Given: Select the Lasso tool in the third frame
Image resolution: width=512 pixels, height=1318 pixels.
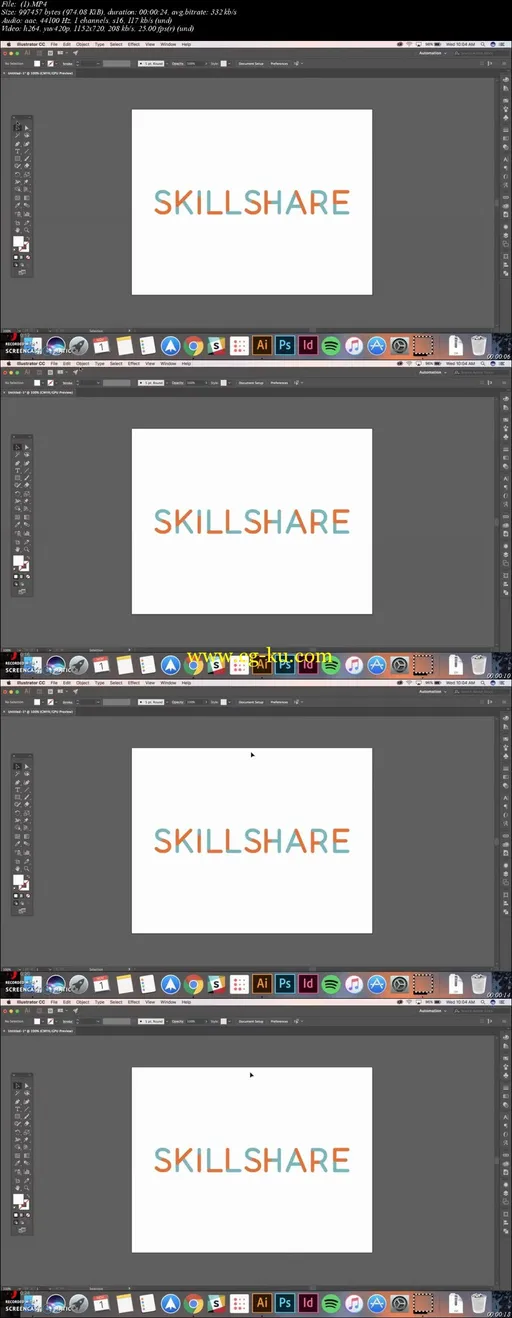Looking at the screenshot, I should 27,773.
